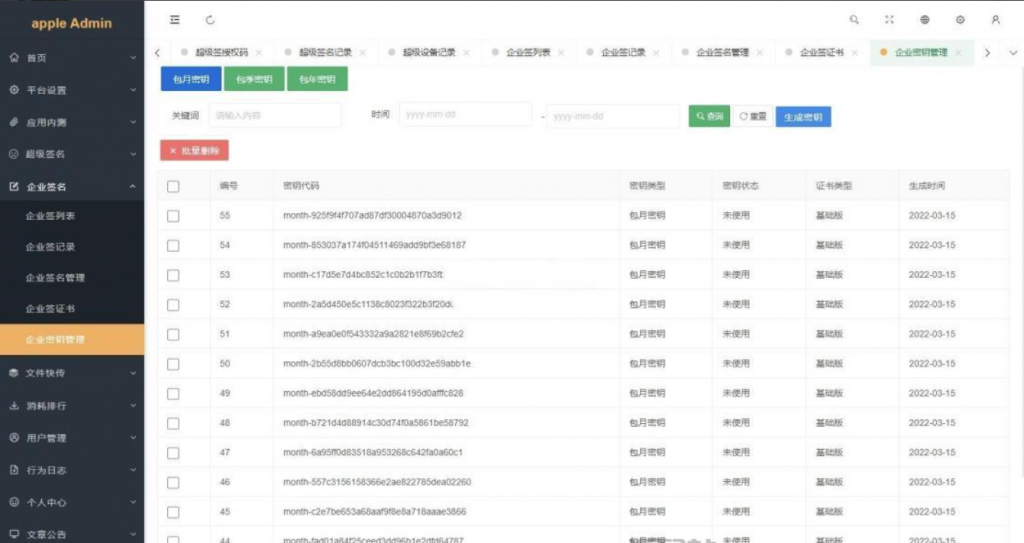Click the stack icon beside 文件快传

pyautogui.click(x=14, y=372)
